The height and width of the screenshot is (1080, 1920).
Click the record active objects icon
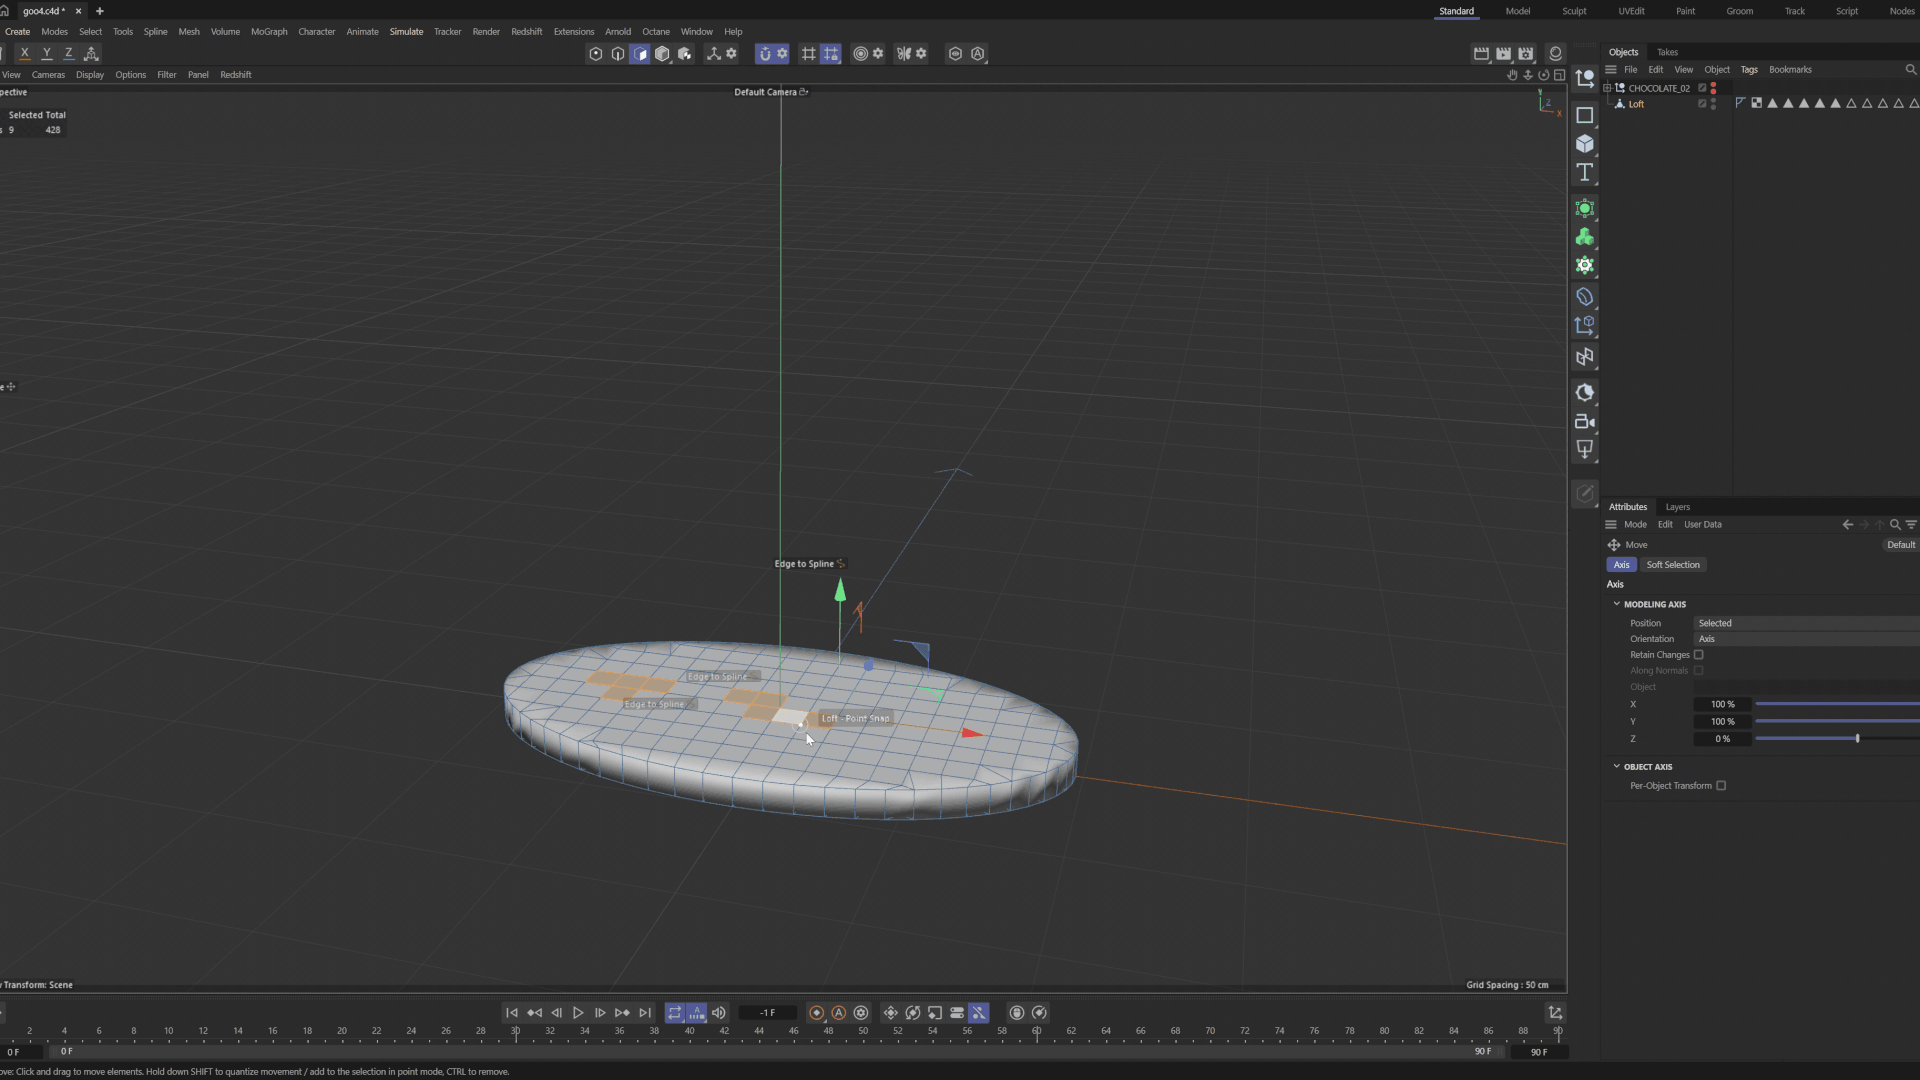click(816, 1013)
